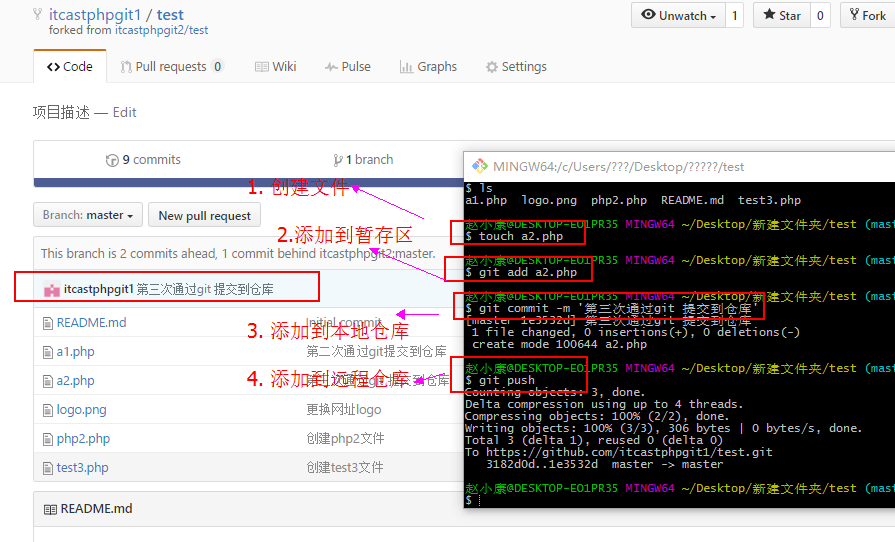Click the README.md book icon in preview header
The height and width of the screenshot is (542, 895).
[x=50, y=509]
